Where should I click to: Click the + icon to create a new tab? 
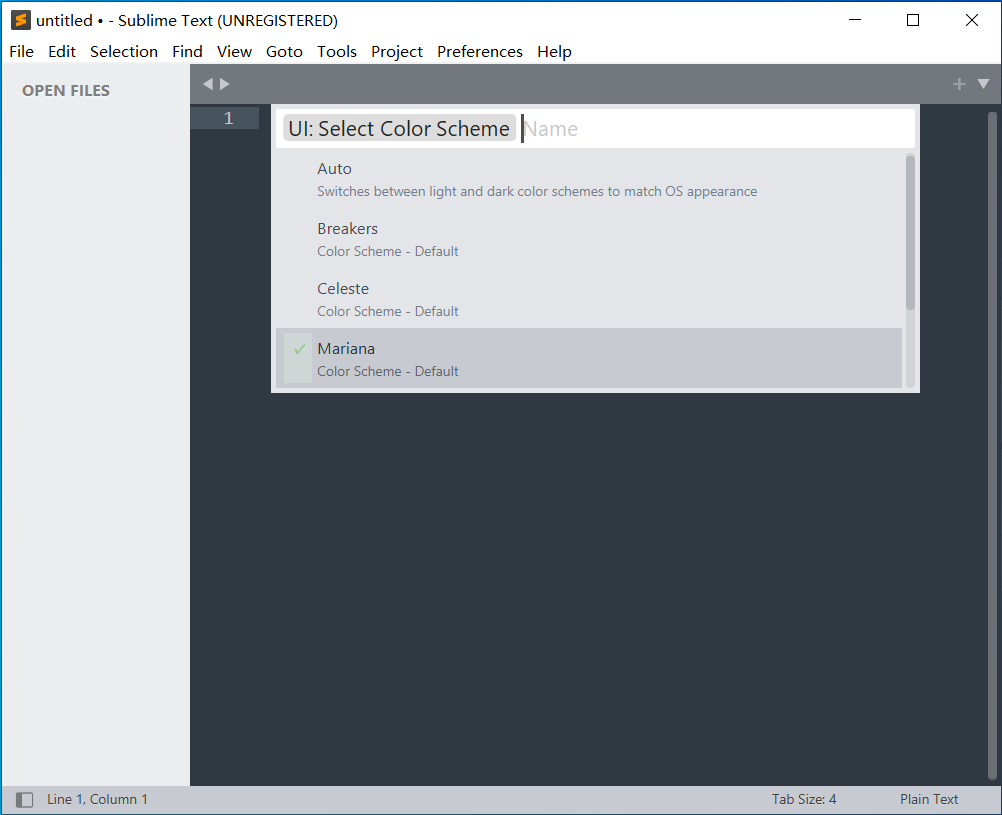(958, 84)
